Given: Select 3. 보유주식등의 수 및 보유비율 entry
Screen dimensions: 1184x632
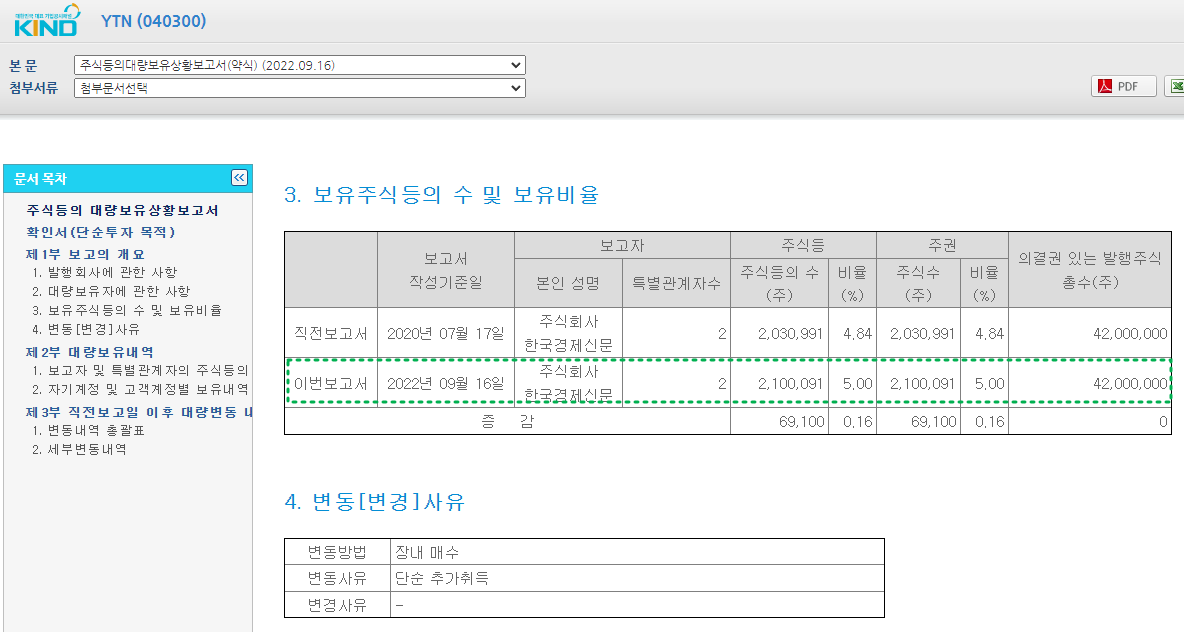Looking at the screenshot, I should 127,310.
